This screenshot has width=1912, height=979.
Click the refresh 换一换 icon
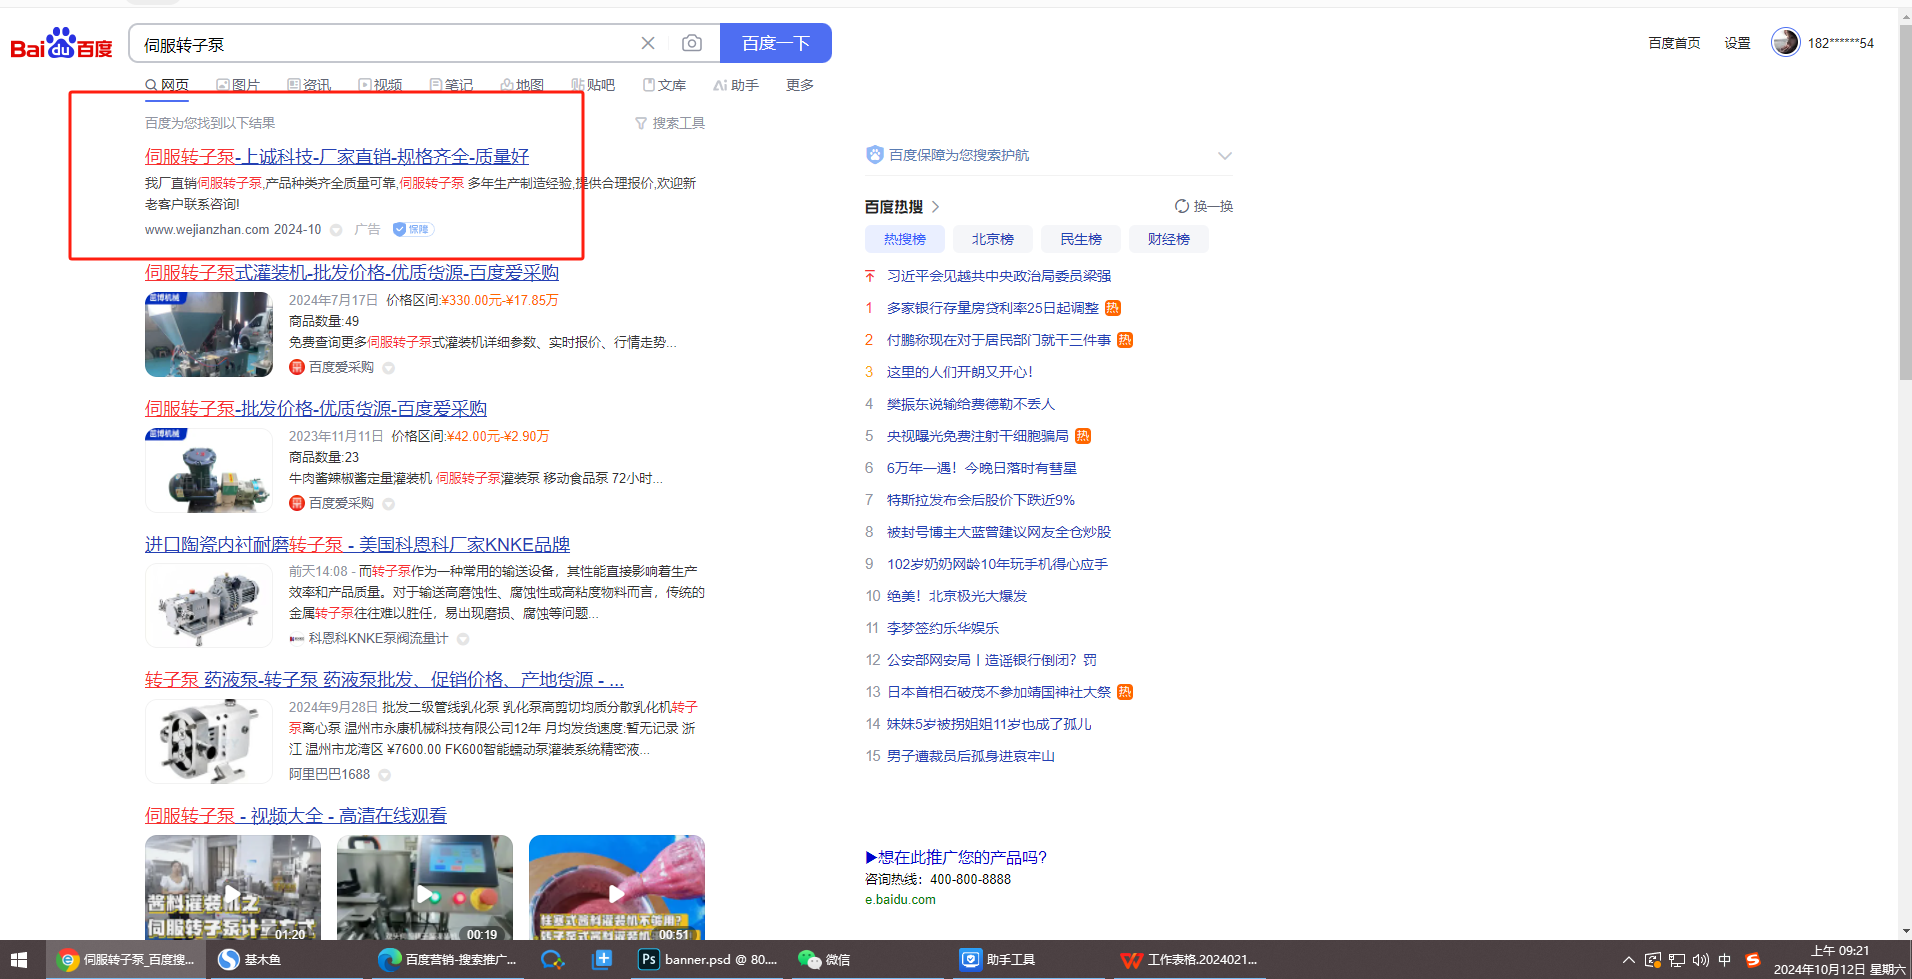coord(1182,206)
